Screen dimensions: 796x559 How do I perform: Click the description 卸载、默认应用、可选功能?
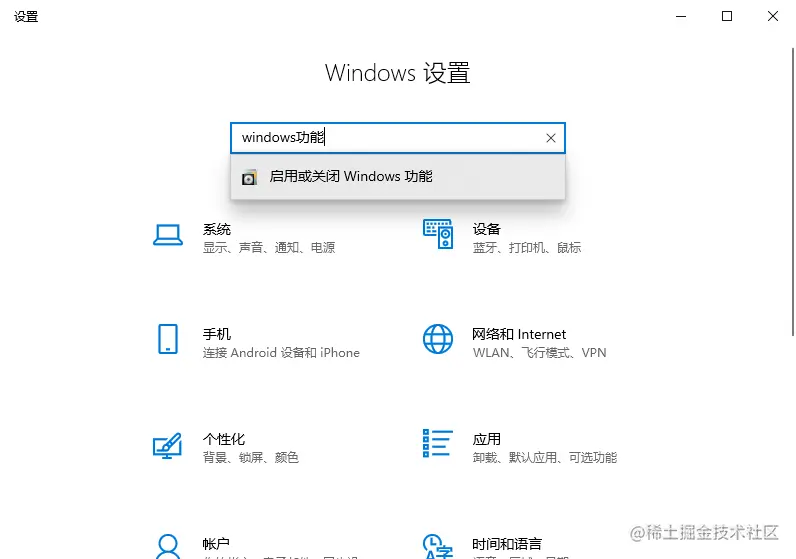[545, 457]
